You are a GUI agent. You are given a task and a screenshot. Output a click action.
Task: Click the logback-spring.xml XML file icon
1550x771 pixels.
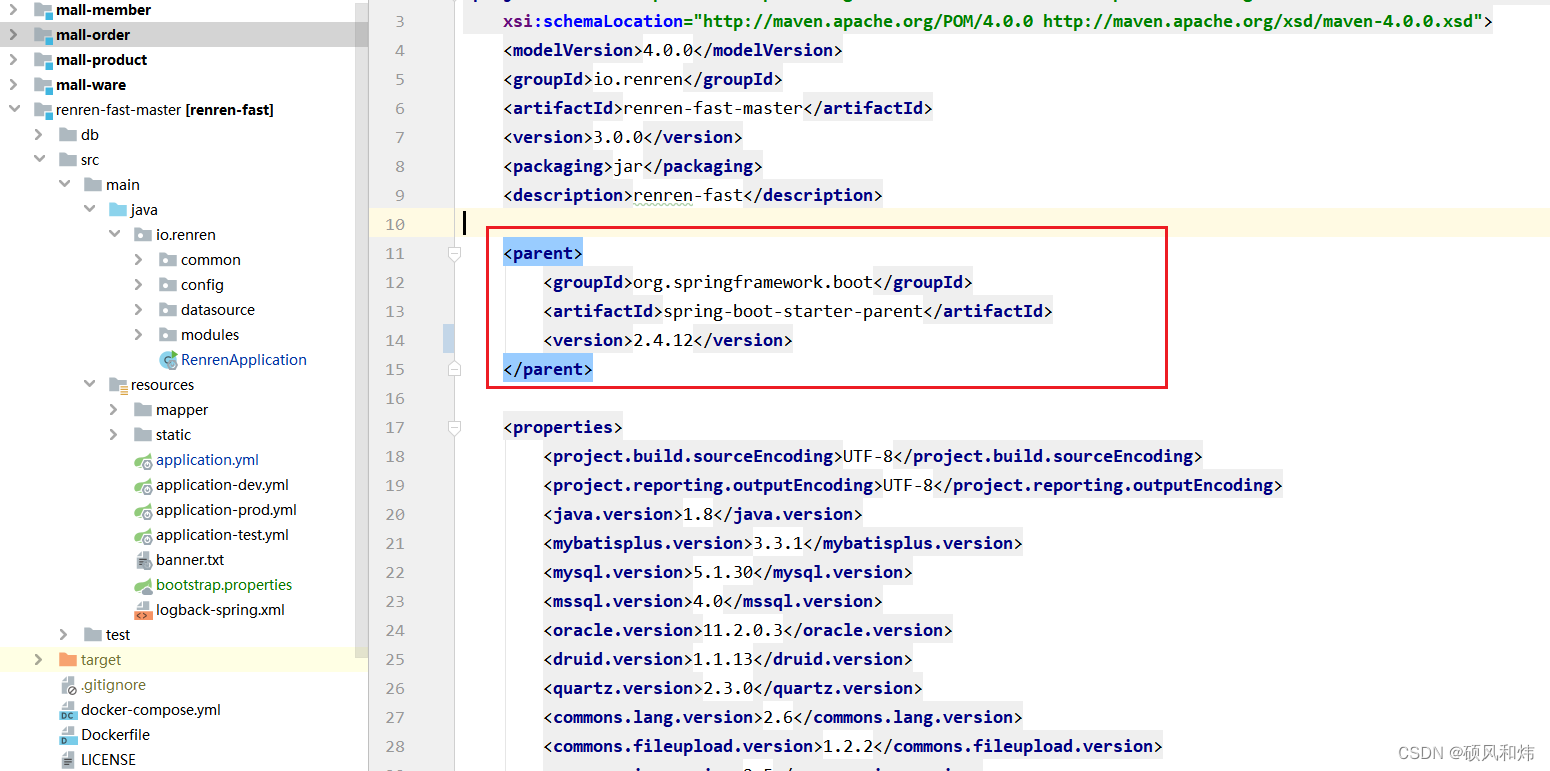coord(143,610)
